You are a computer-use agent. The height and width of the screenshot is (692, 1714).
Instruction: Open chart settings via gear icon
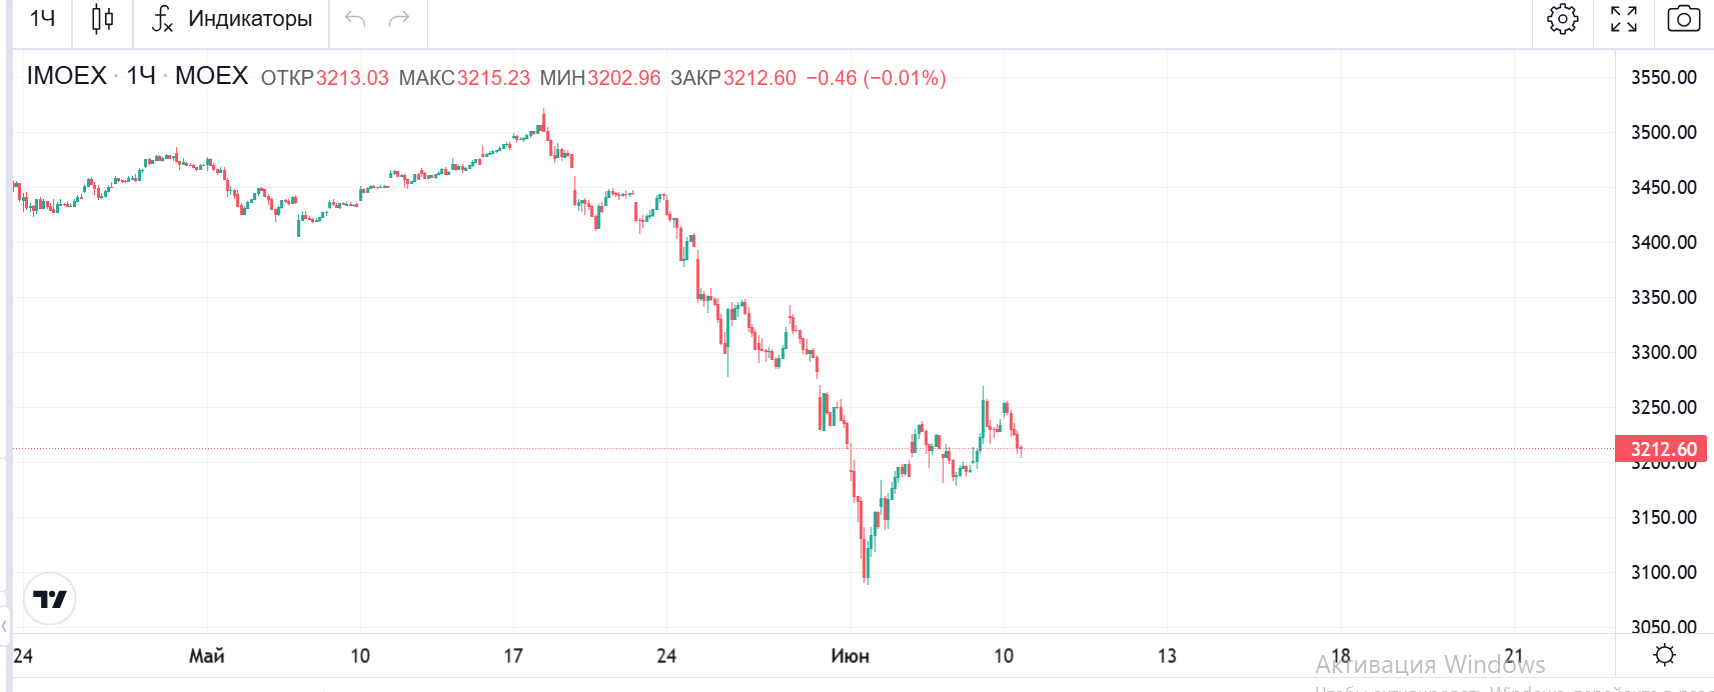pos(1562,19)
